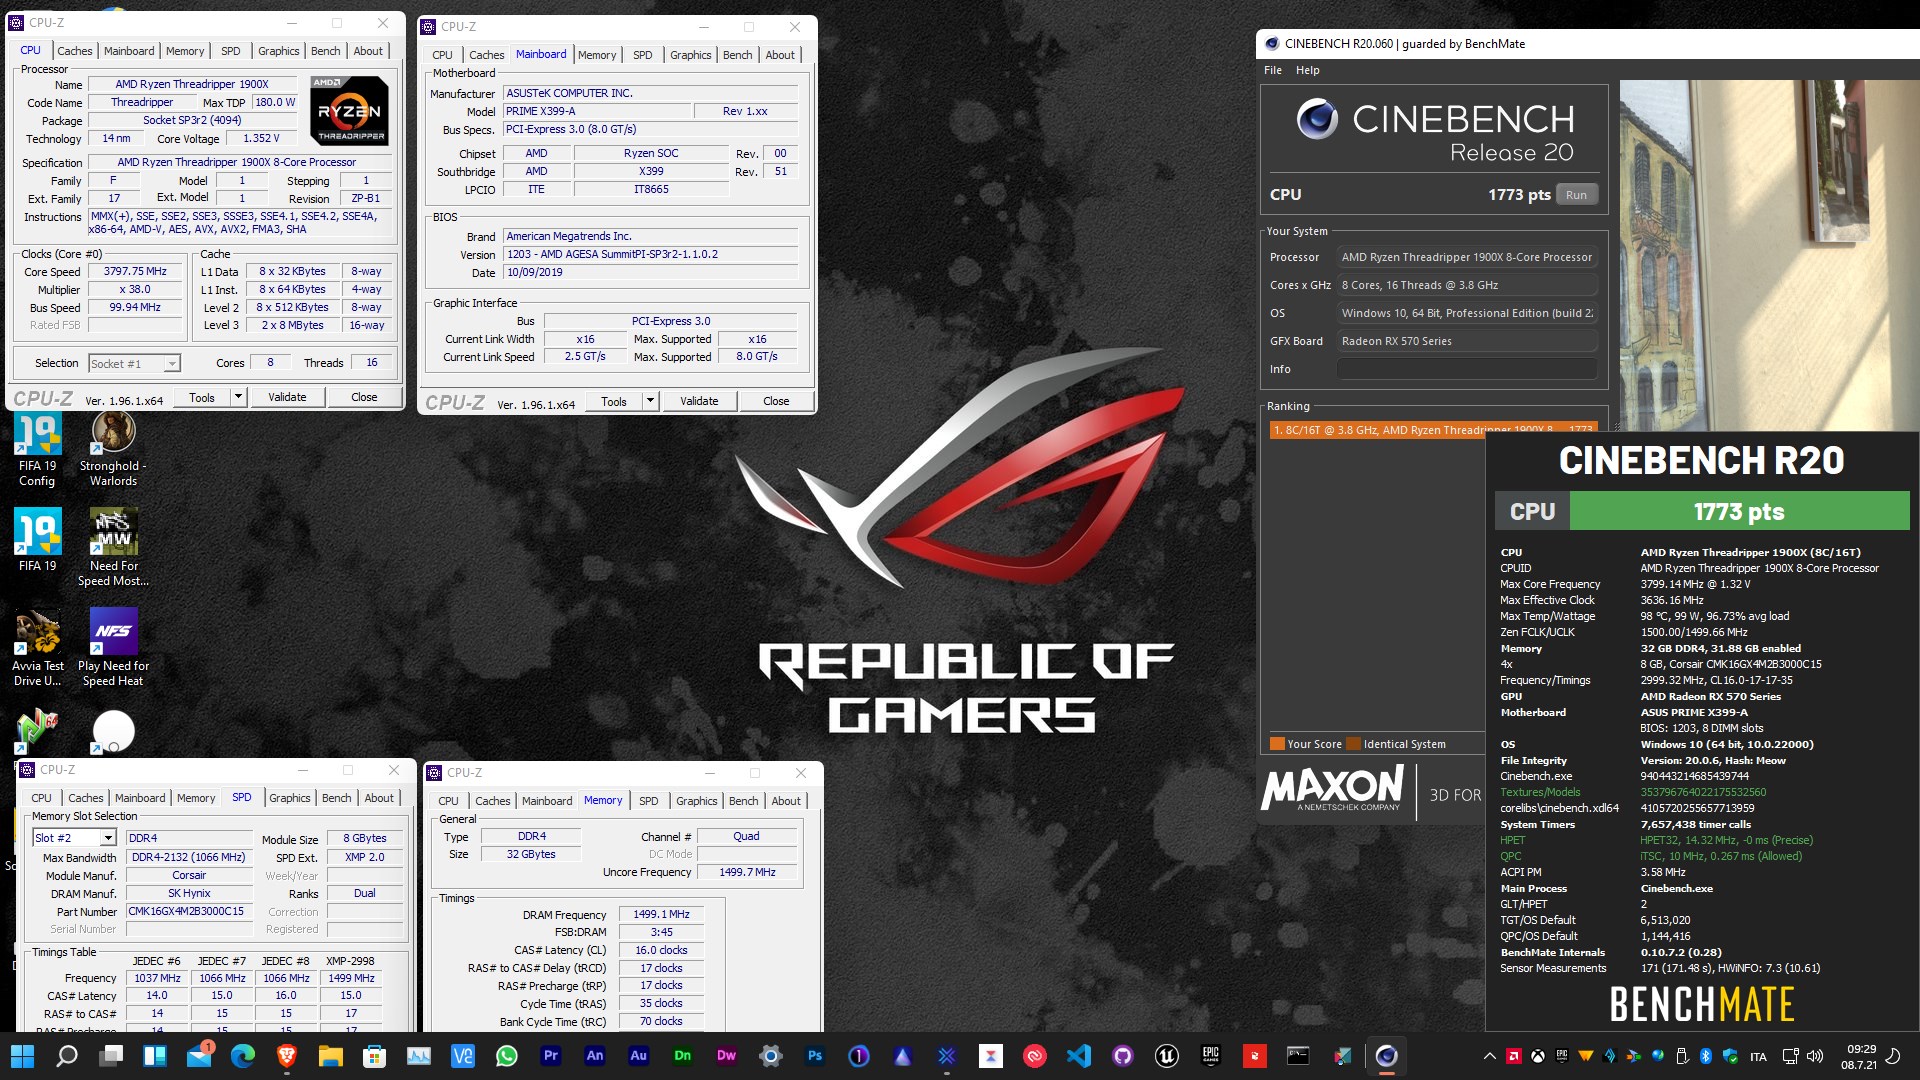Open the Socket #1 selection dropdown
Image resolution: width=1920 pixels, height=1080 pixels.
click(134, 364)
